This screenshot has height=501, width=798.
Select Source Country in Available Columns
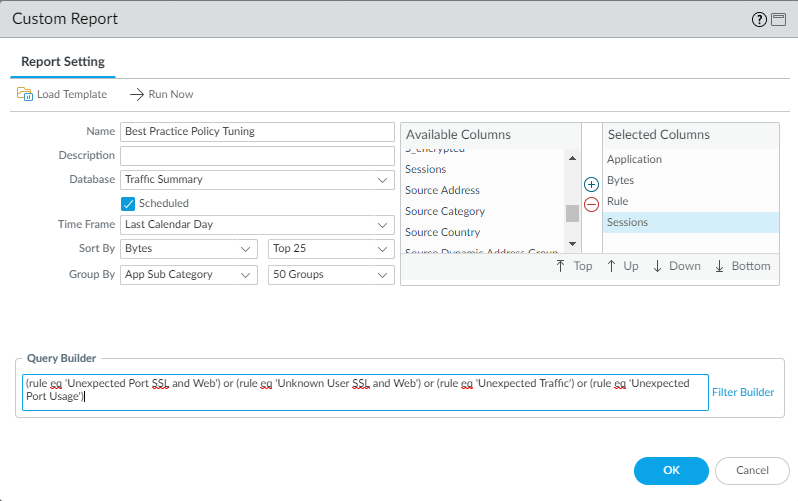[442, 232]
